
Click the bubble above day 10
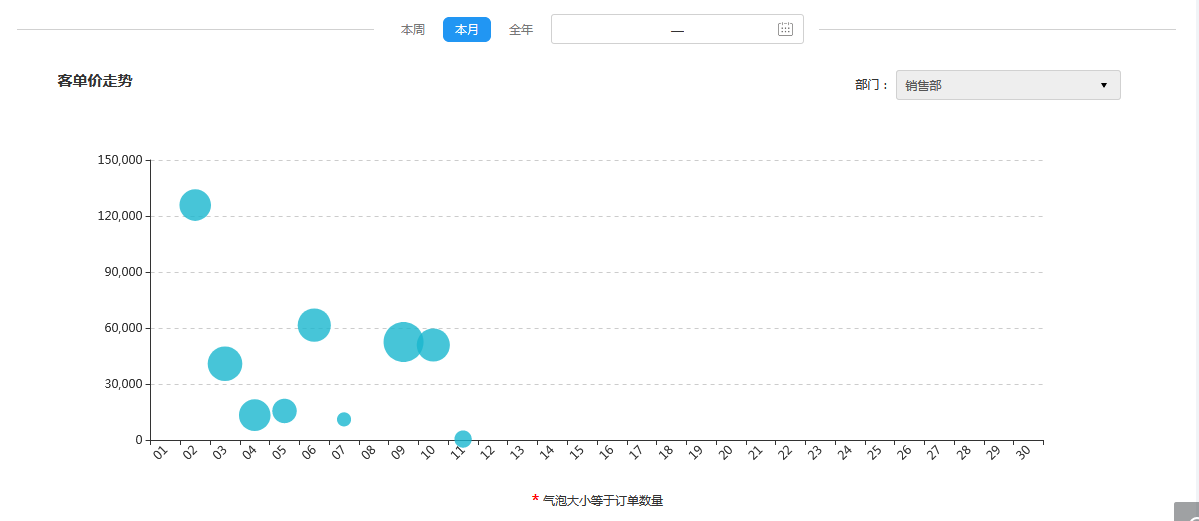click(433, 344)
